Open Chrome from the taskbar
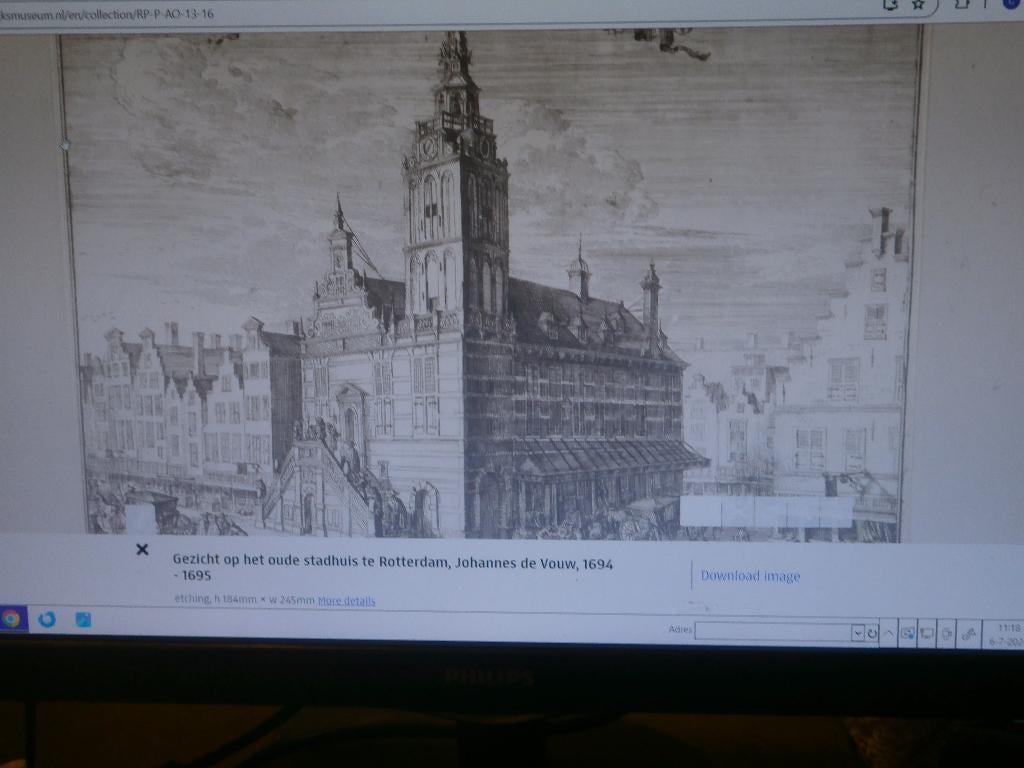1024x768 pixels. [10, 618]
